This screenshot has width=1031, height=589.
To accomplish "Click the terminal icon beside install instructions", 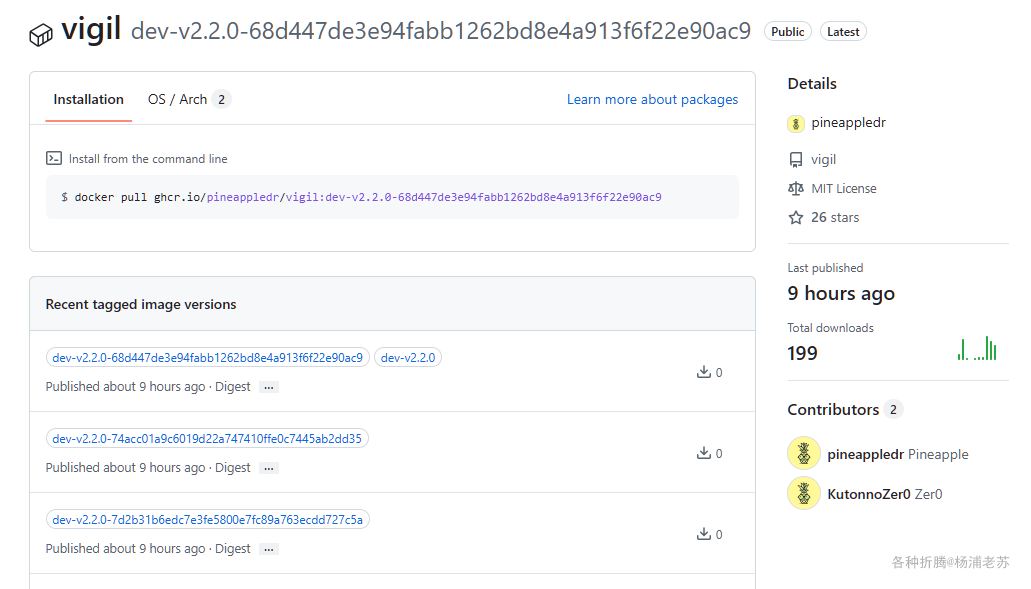I will [x=54, y=158].
